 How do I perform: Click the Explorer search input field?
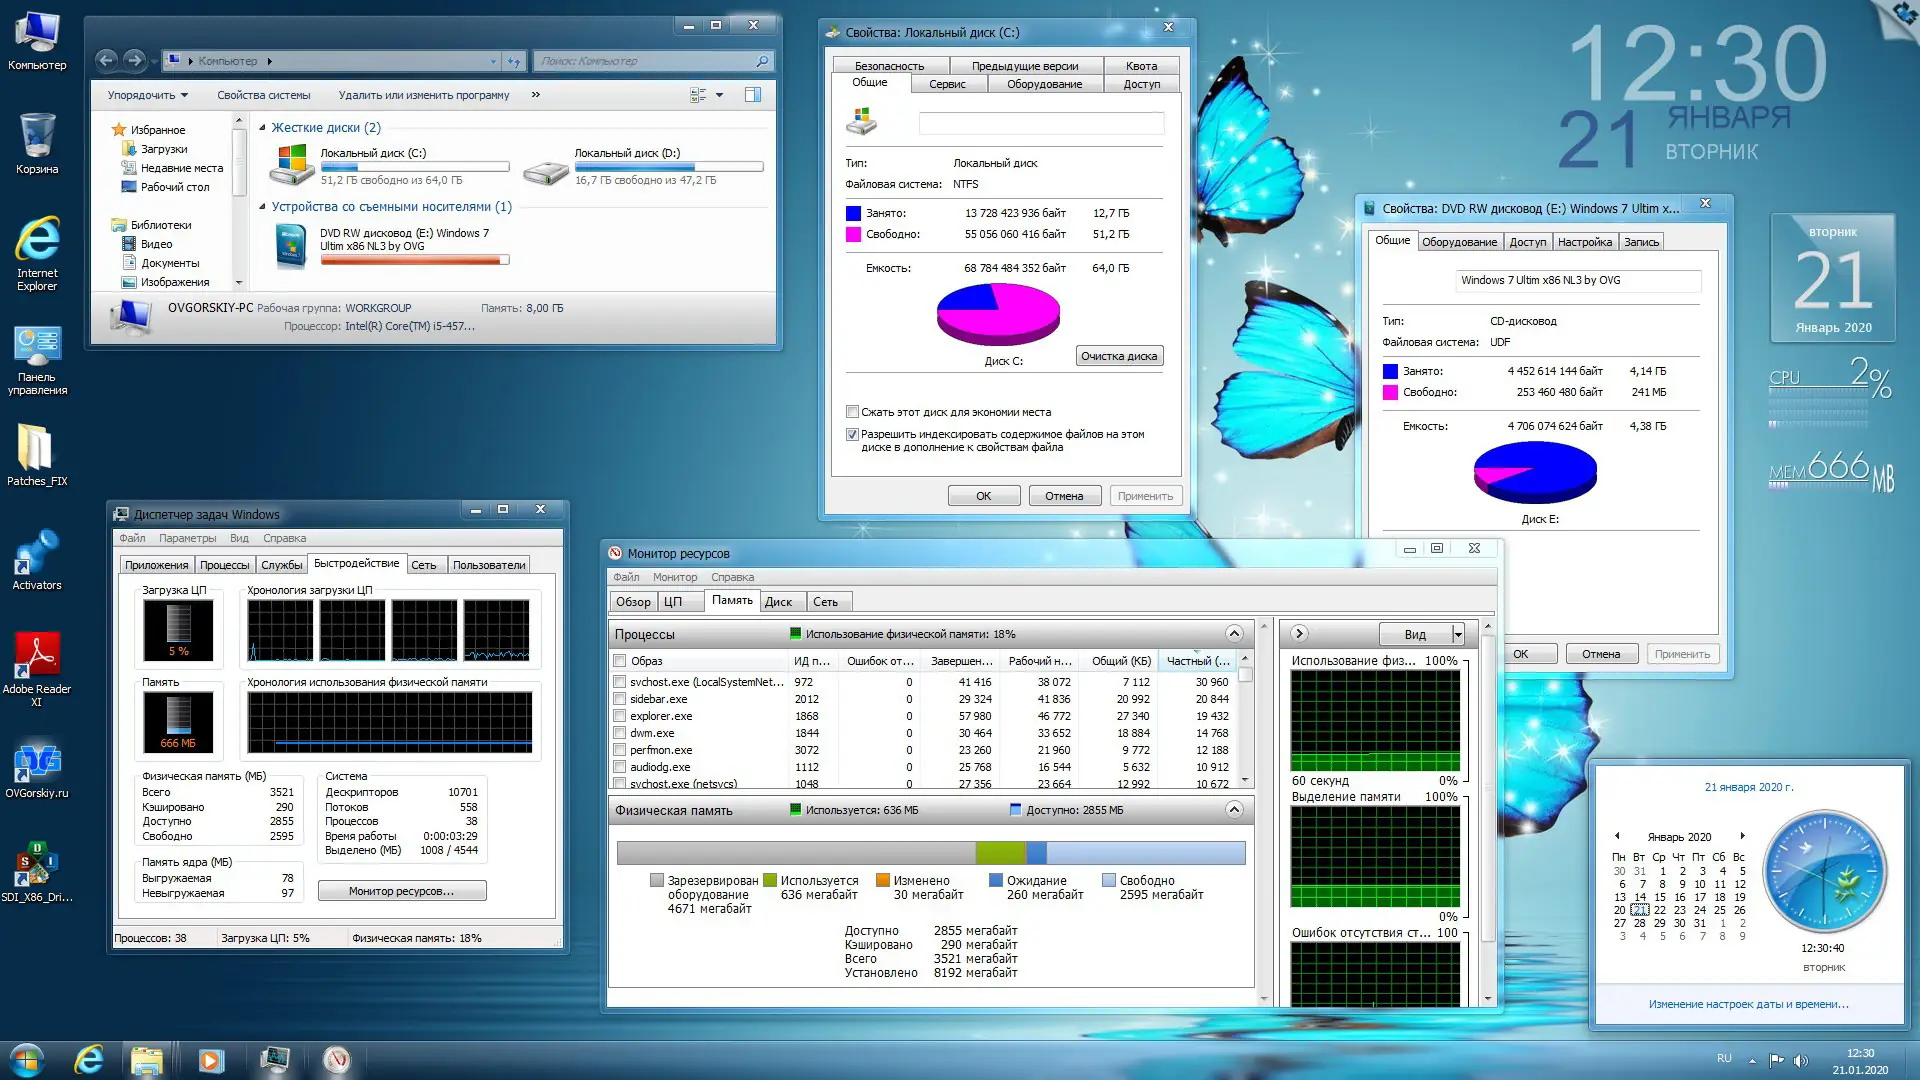[645, 61]
